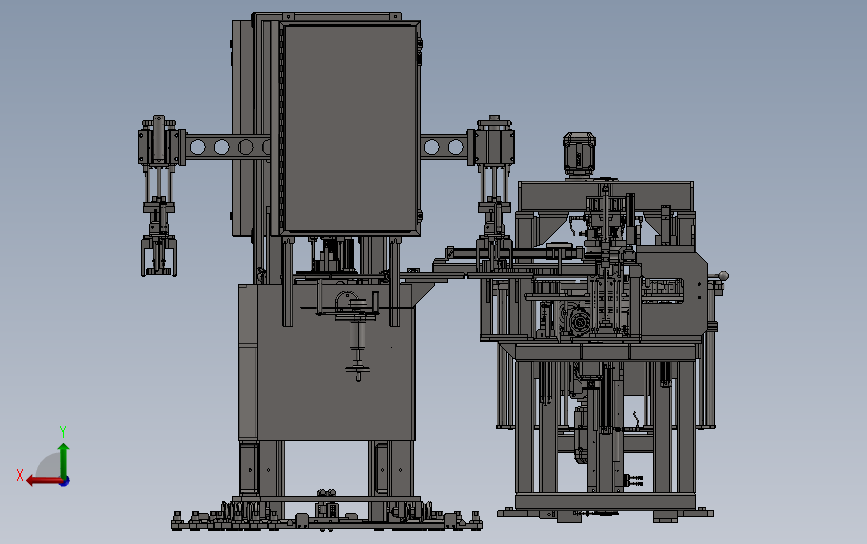Viewport: 867px width, 544px height.
Task: Select the large cabinet door panel on the tower
Action: coord(349,128)
